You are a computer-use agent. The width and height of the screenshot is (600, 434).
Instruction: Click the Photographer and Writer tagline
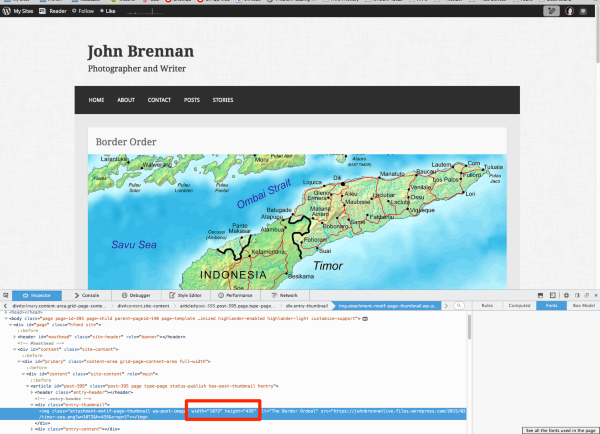pyautogui.click(x=137, y=69)
